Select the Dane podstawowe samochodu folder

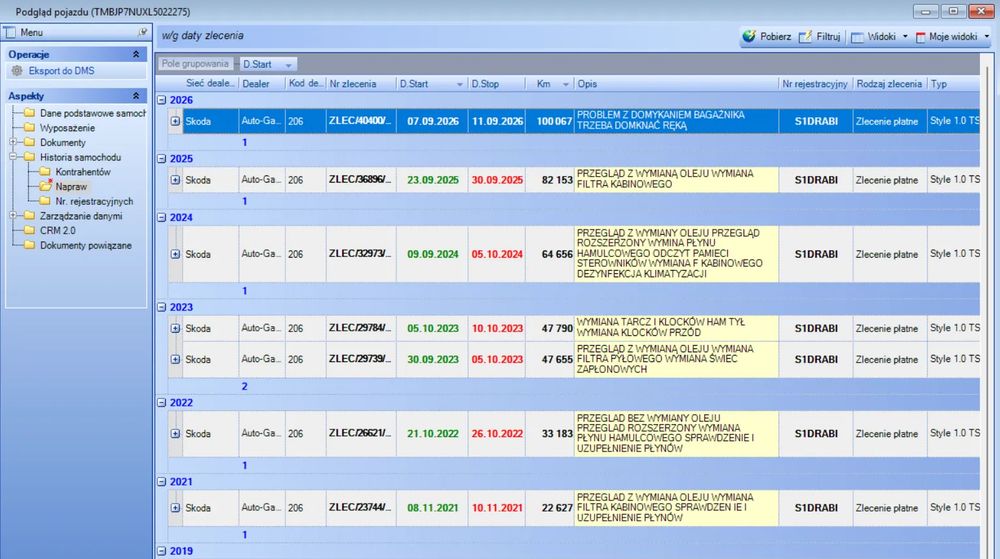point(29,113)
